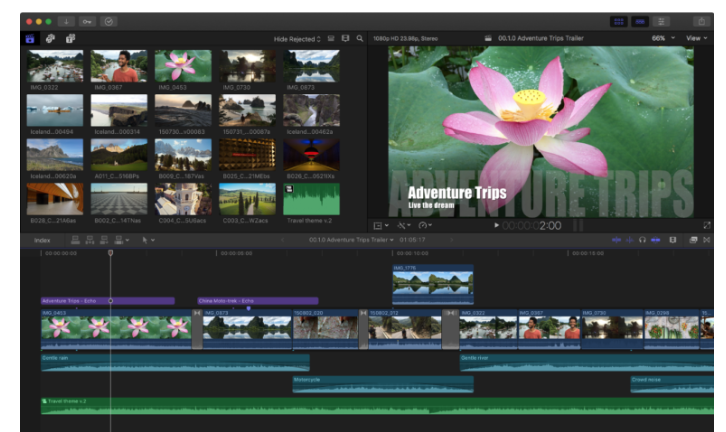Open the timeline tool selector dropdown

point(148,240)
